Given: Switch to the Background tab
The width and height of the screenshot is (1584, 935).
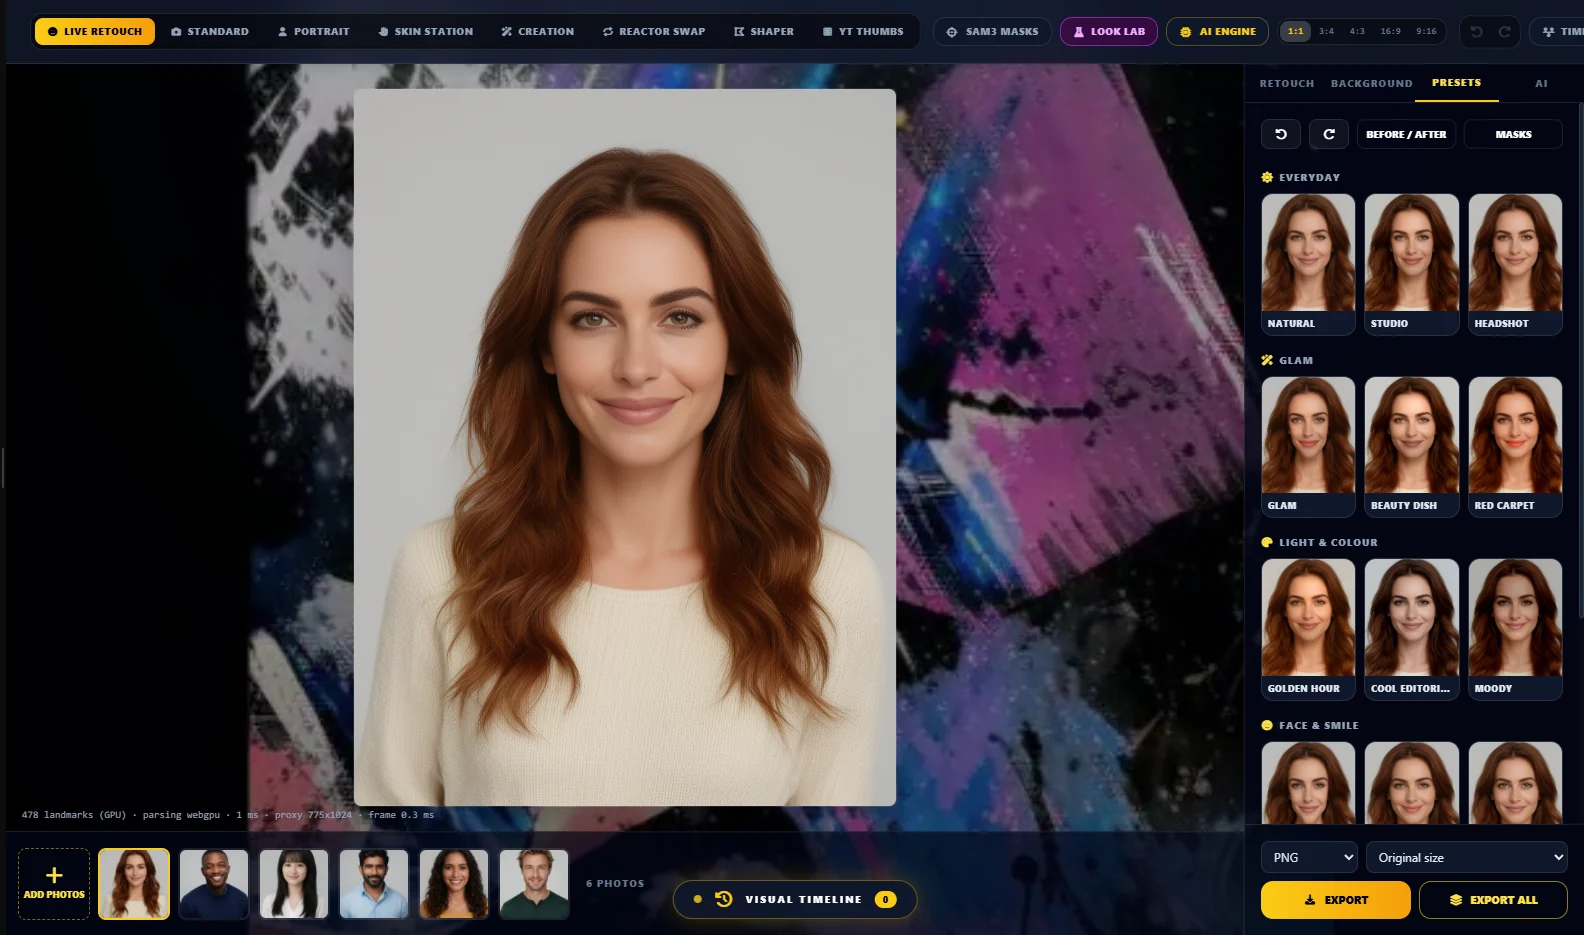Looking at the screenshot, I should 1372,83.
